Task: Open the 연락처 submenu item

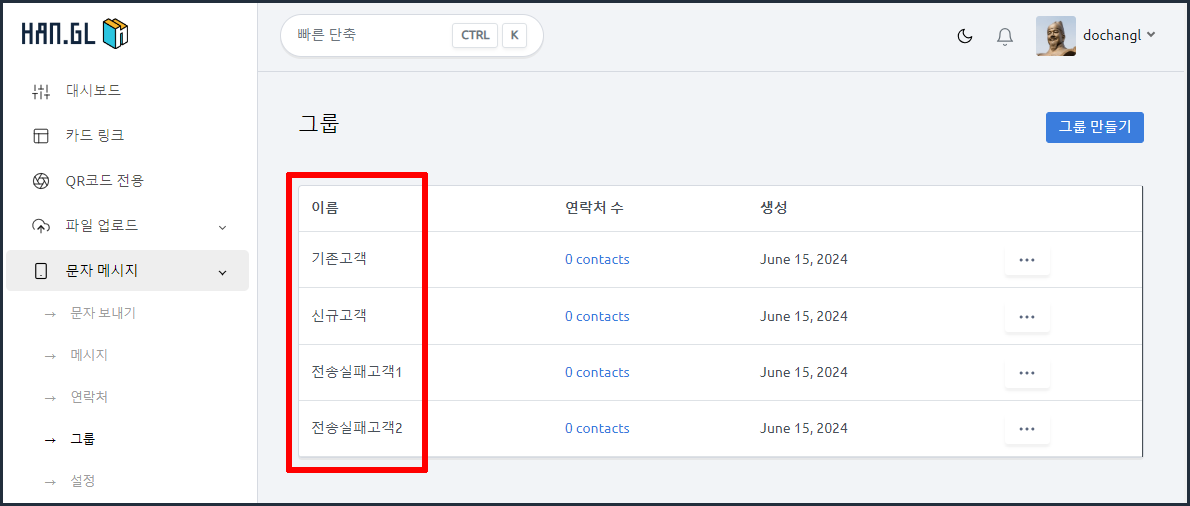Action: (x=87, y=397)
